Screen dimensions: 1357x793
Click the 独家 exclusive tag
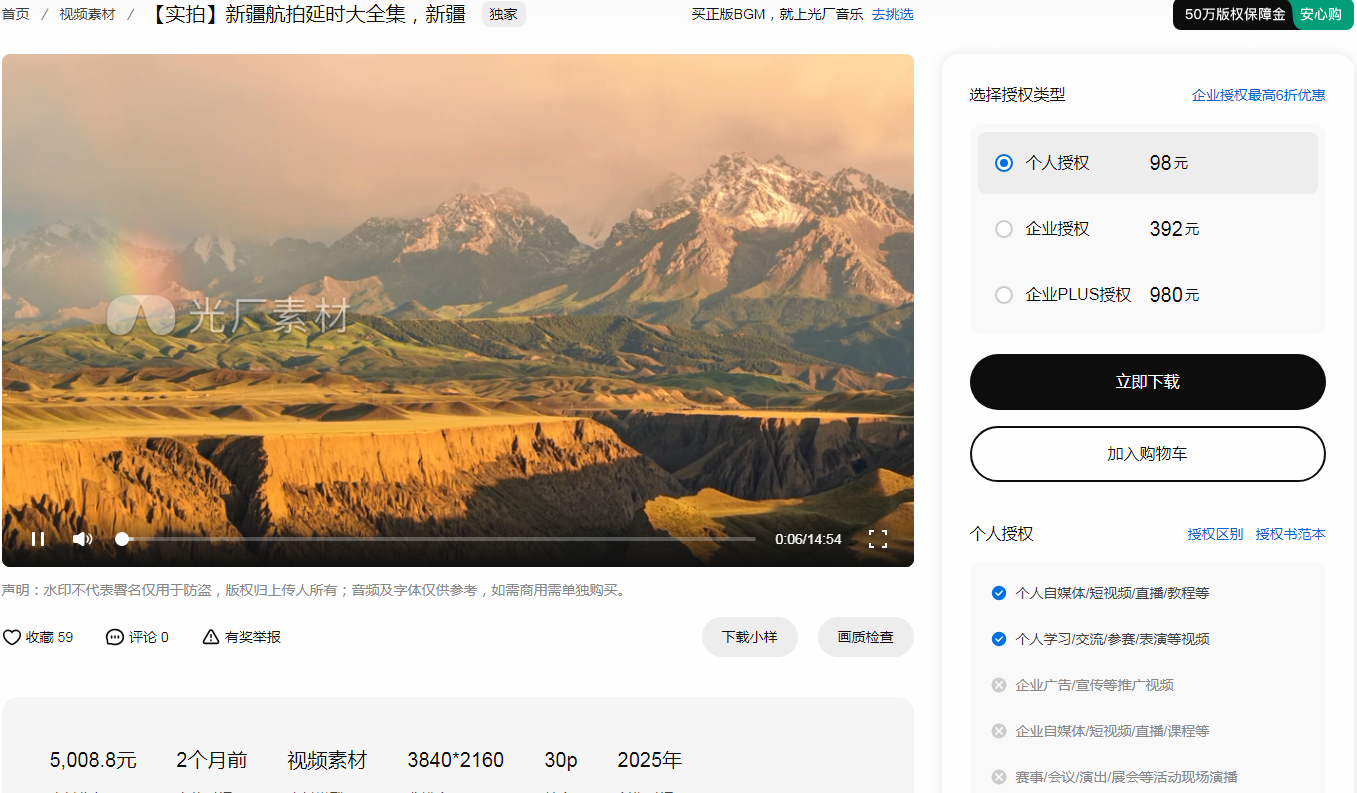pyautogui.click(x=503, y=15)
